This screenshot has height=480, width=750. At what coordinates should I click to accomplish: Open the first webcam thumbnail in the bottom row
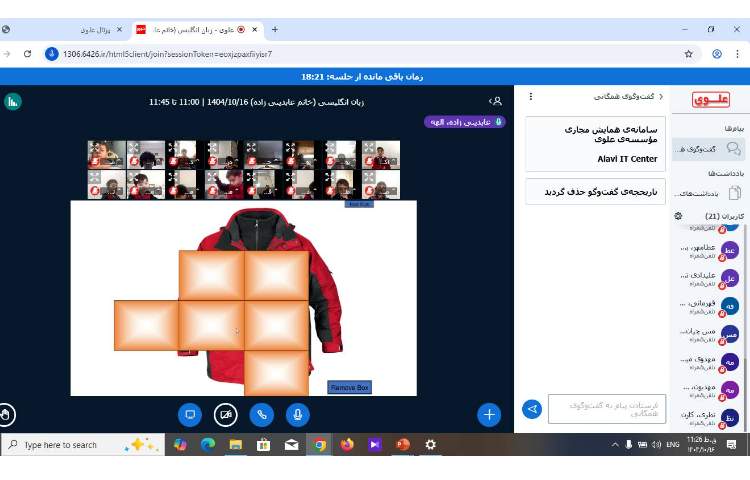[107, 185]
